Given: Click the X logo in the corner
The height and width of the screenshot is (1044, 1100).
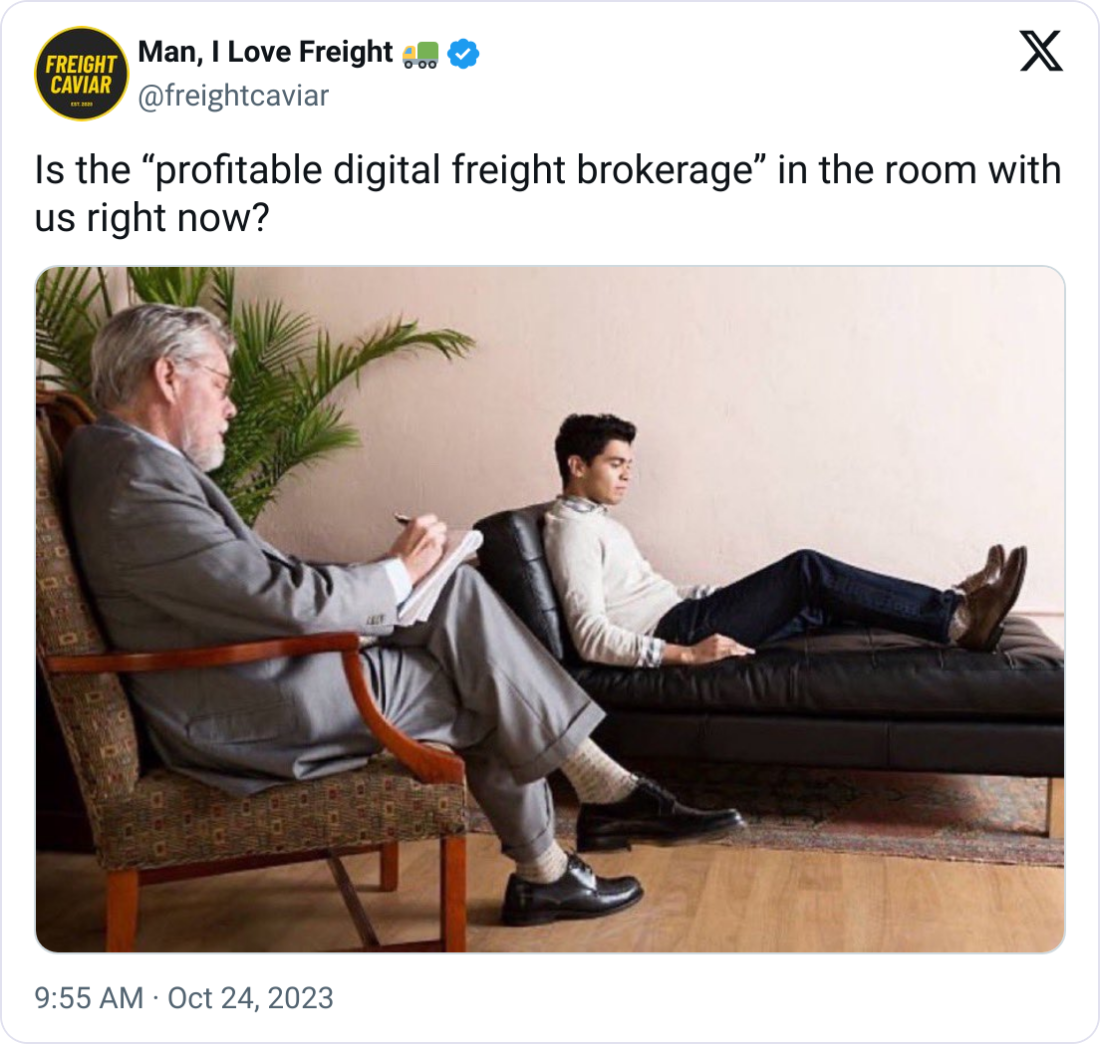Looking at the screenshot, I should [x=1041, y=51].
